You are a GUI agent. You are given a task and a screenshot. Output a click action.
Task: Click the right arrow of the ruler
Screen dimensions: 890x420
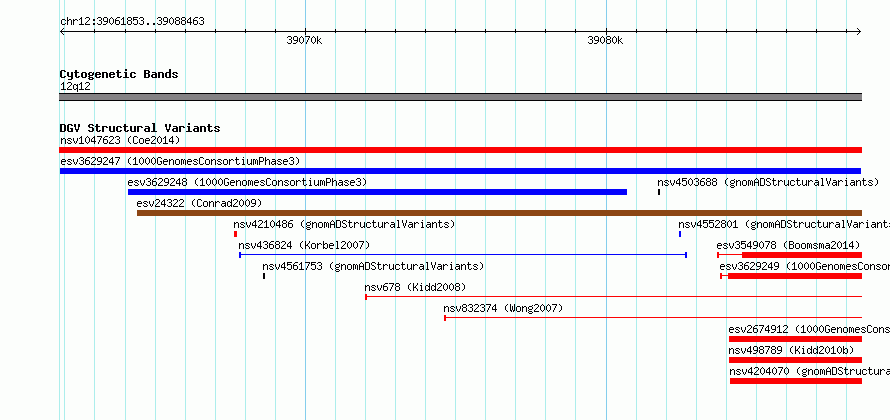click(x=859, y=32)
